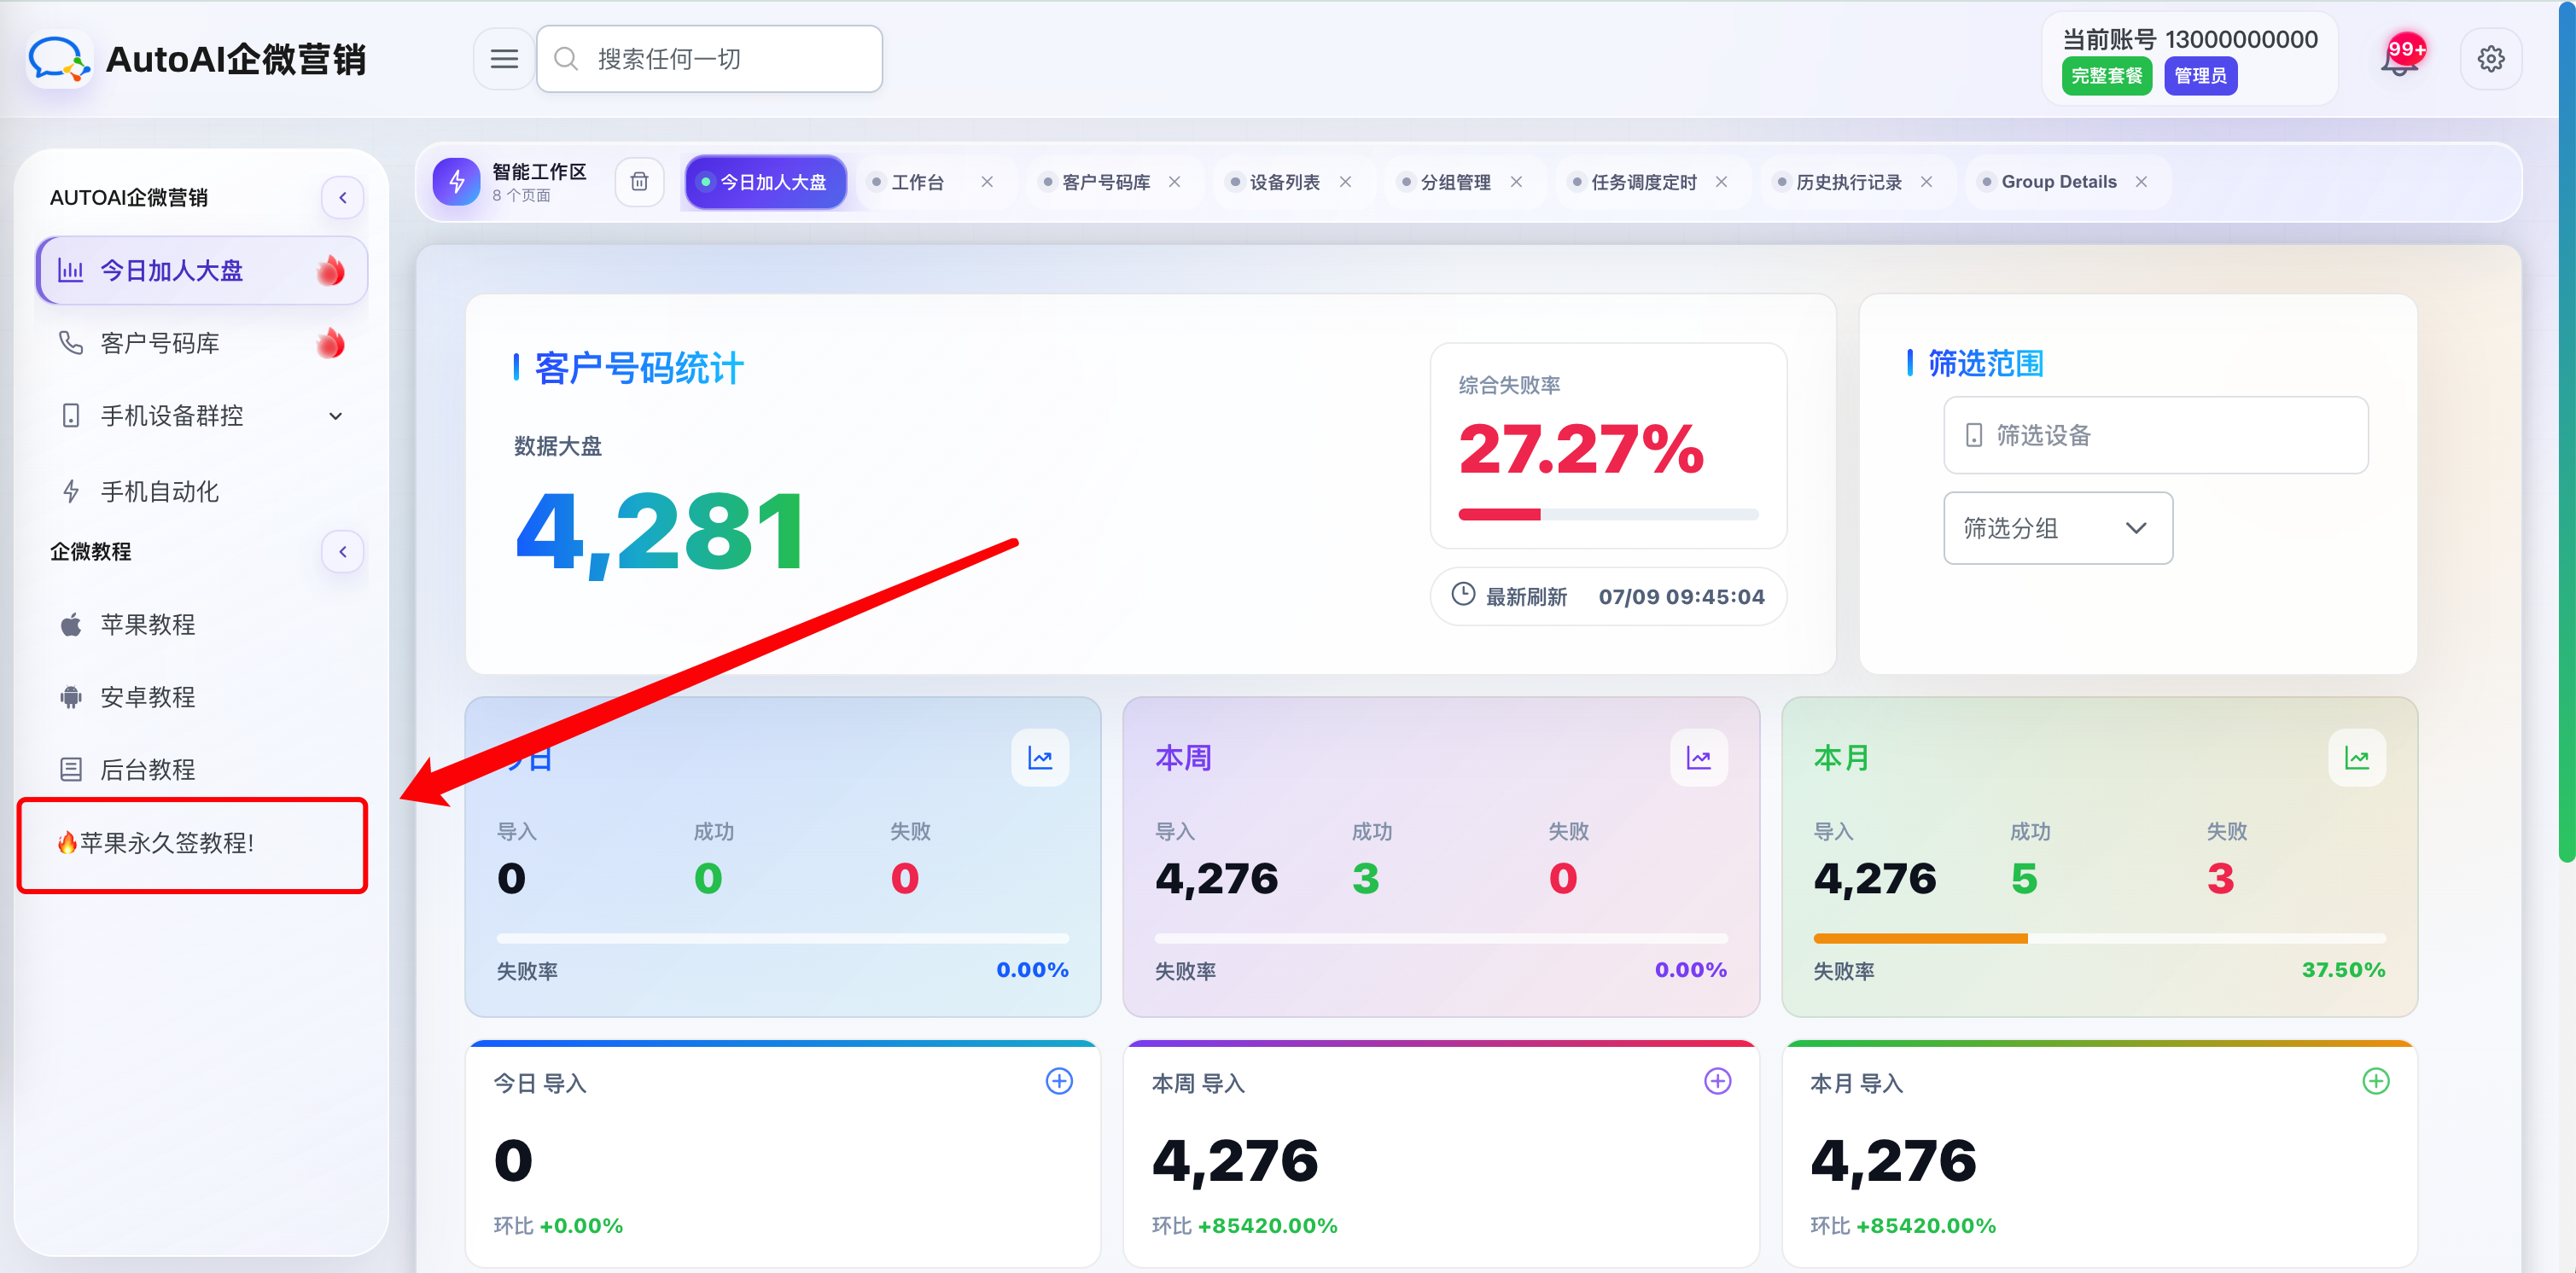
Task: Open the chart icon in the 本月 card
Action: click(2356, 758)
